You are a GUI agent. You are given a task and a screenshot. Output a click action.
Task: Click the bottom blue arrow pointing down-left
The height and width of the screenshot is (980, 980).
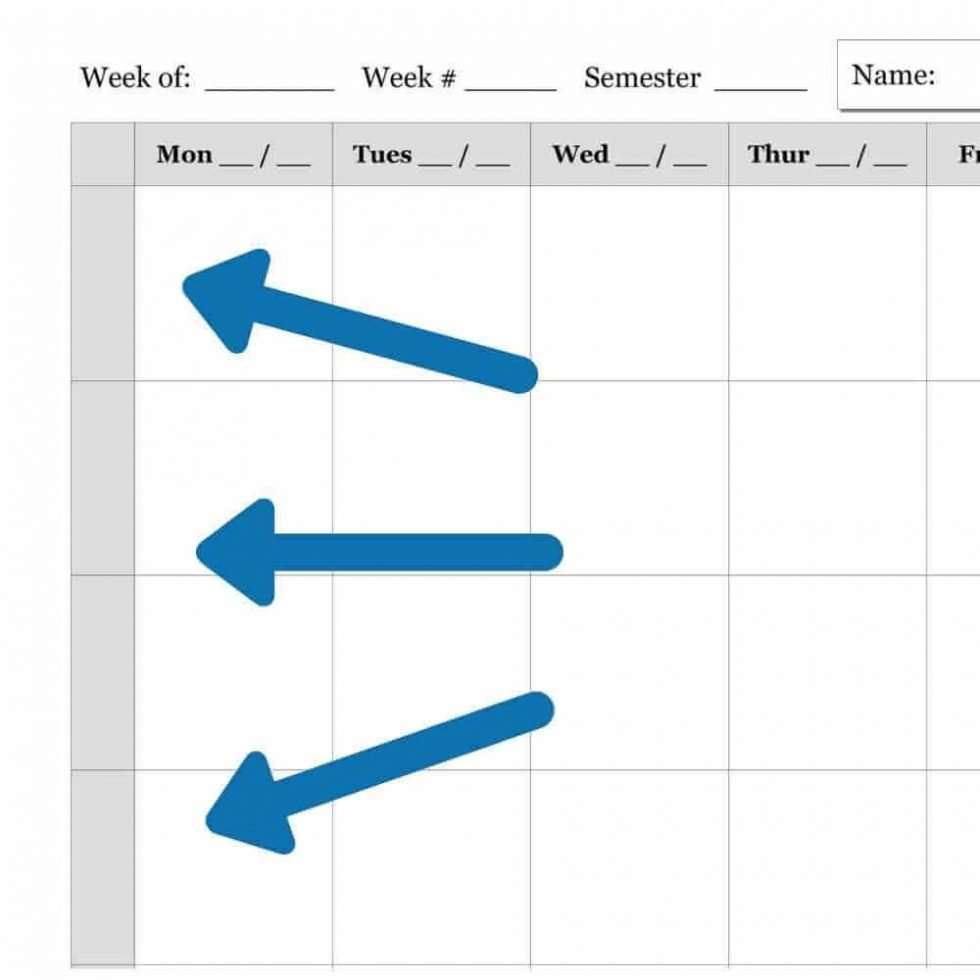pyautogui.click(x=378, y=762)
